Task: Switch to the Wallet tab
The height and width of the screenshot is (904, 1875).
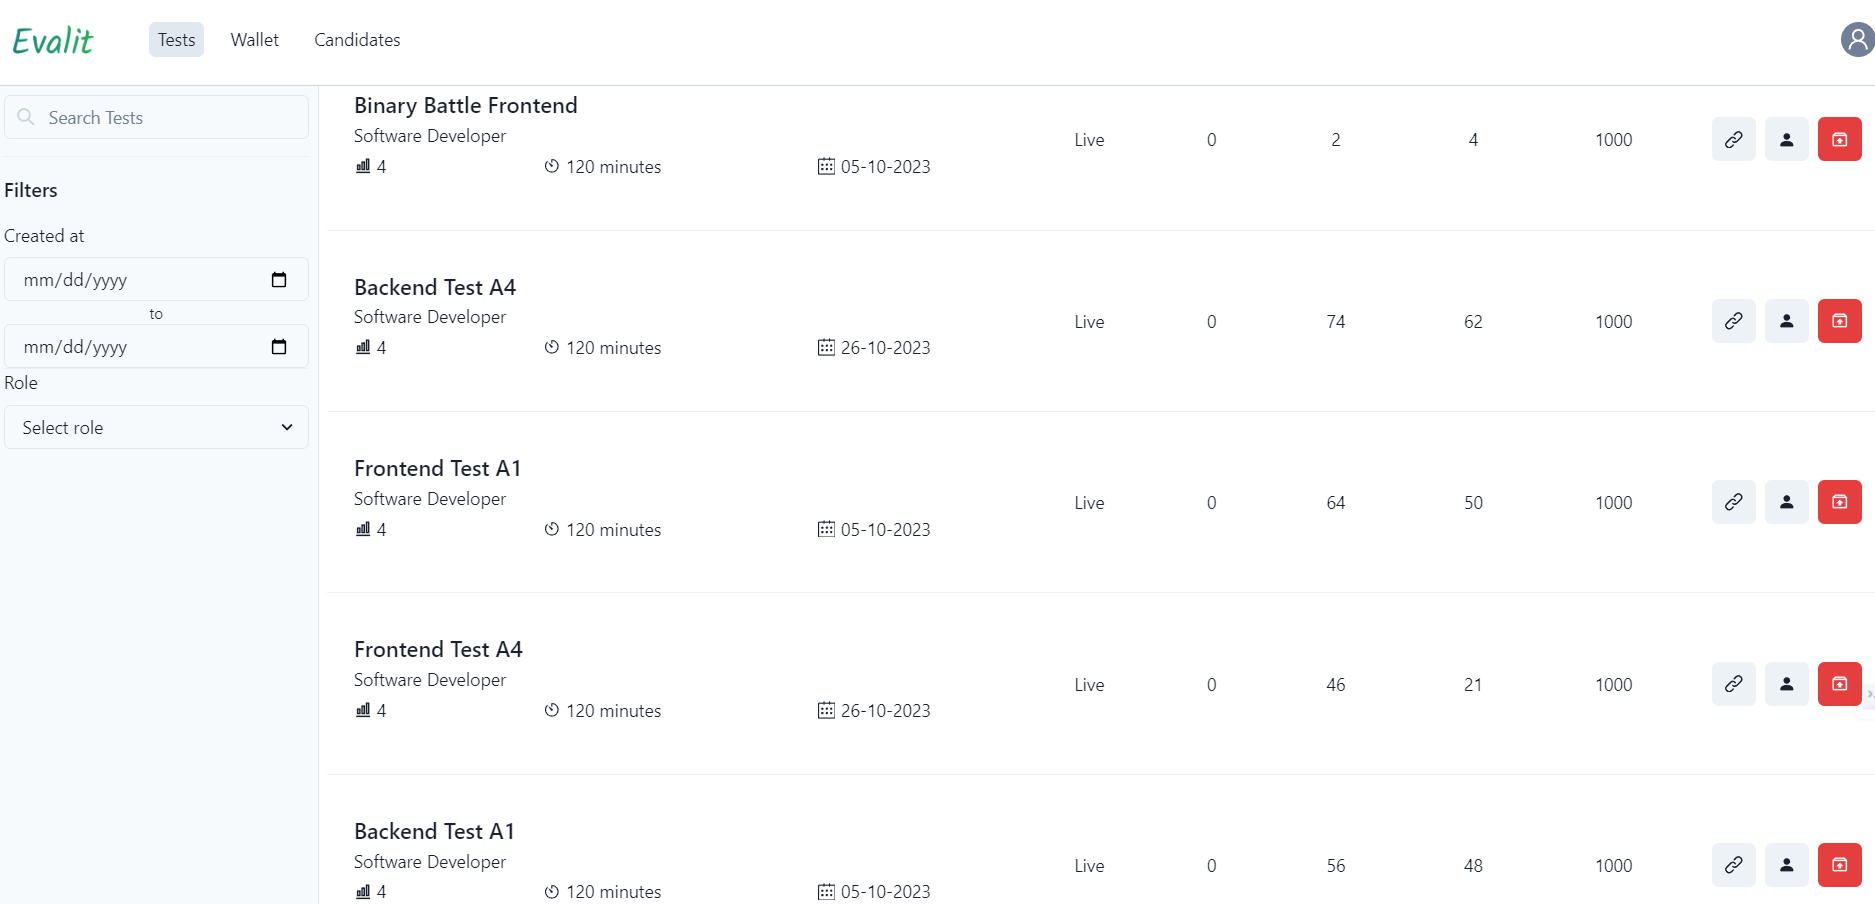Action: [x=254, y=40]
